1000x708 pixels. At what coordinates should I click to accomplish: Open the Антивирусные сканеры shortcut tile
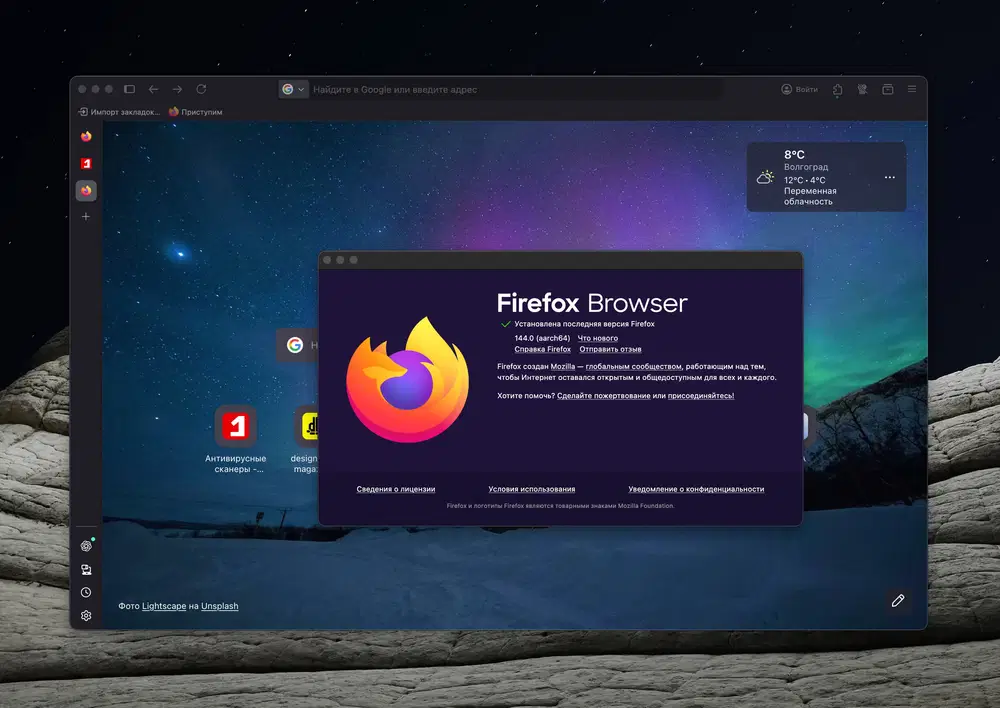[x=235, y=439]
